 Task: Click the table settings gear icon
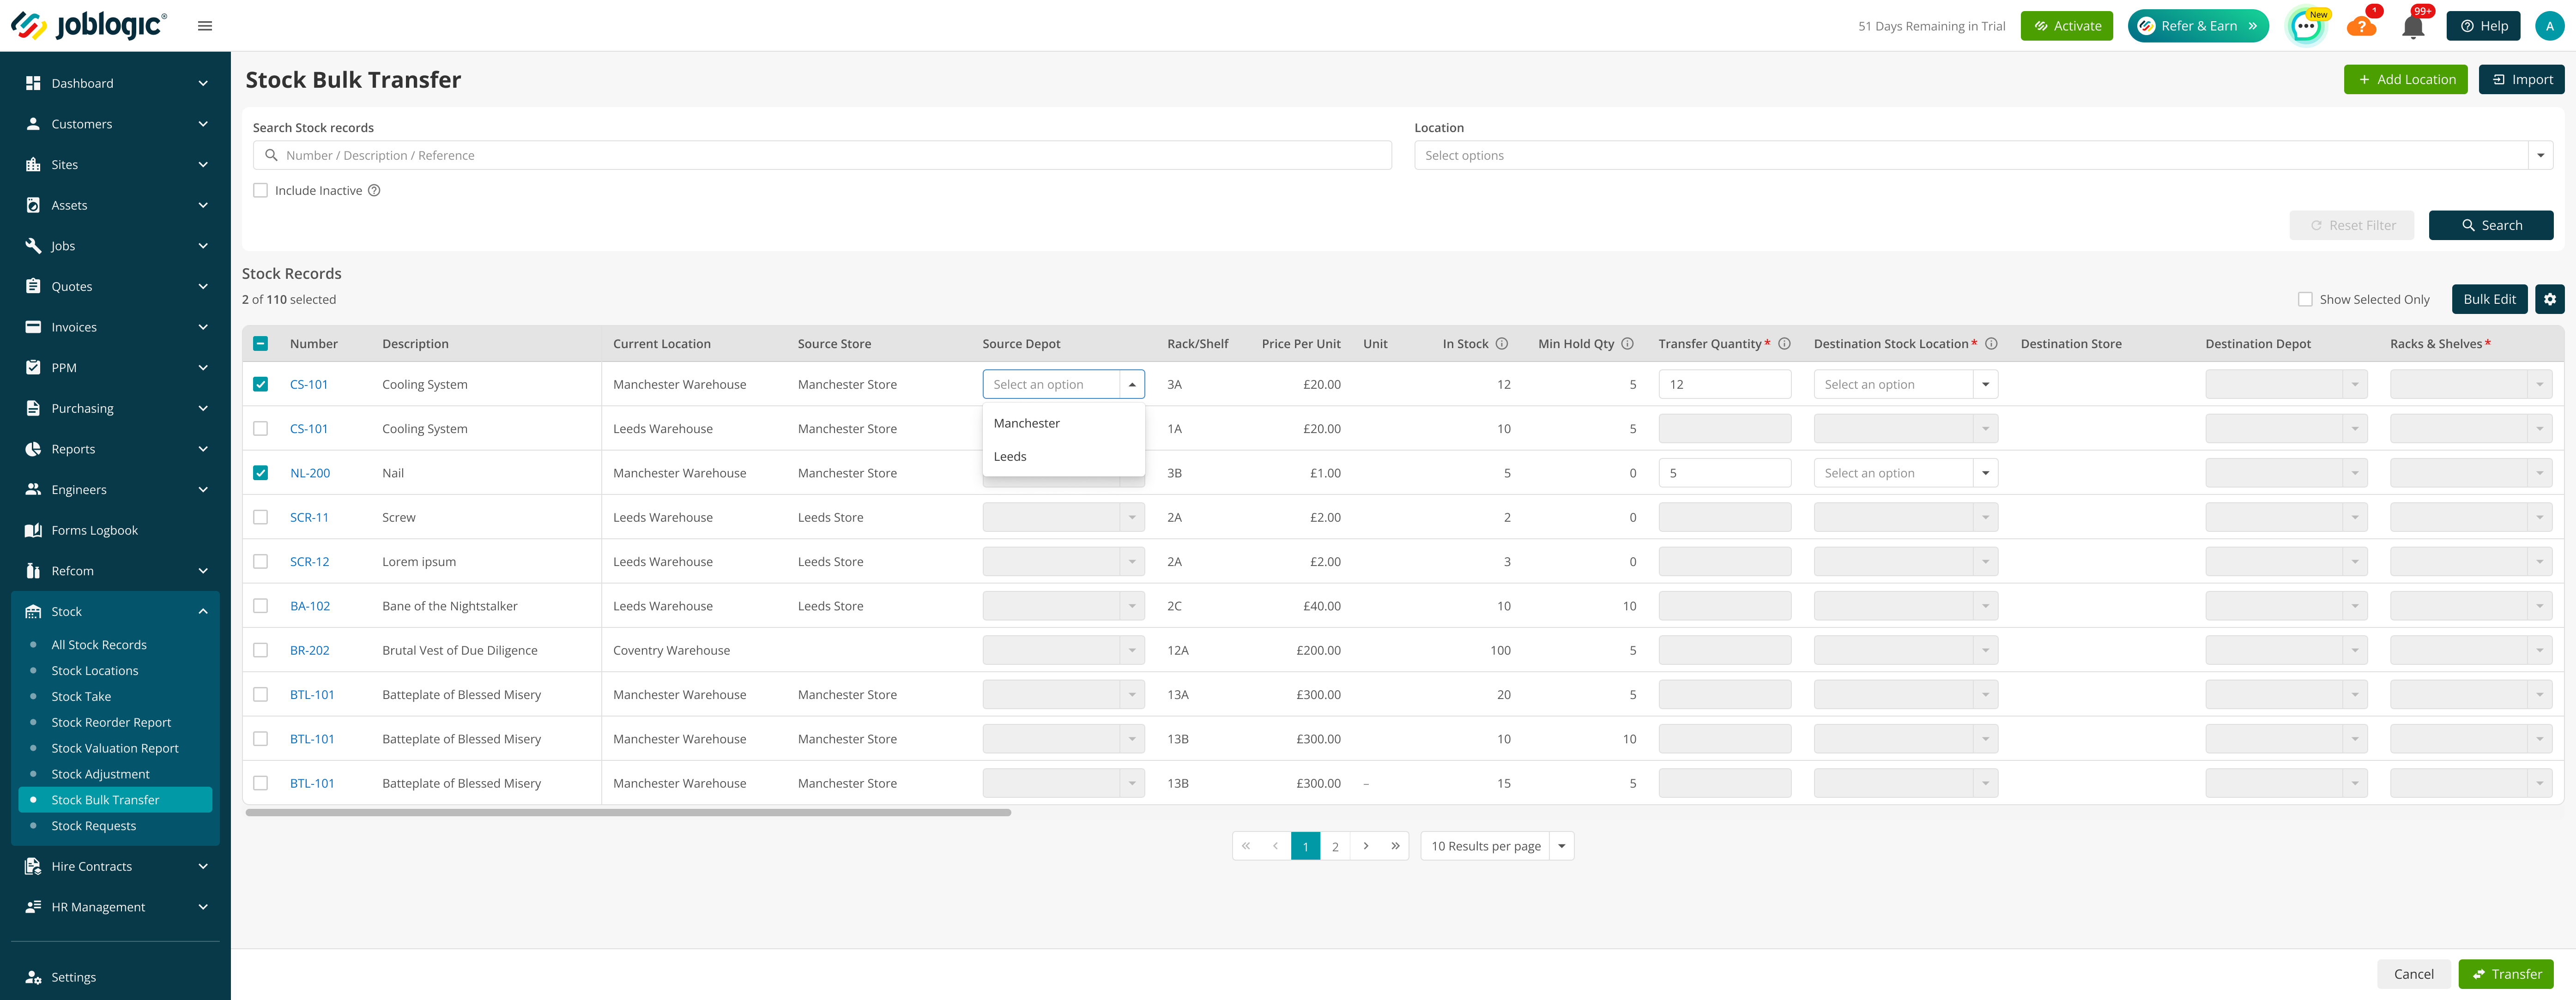pyautogui.click(x=2549, y=299)
